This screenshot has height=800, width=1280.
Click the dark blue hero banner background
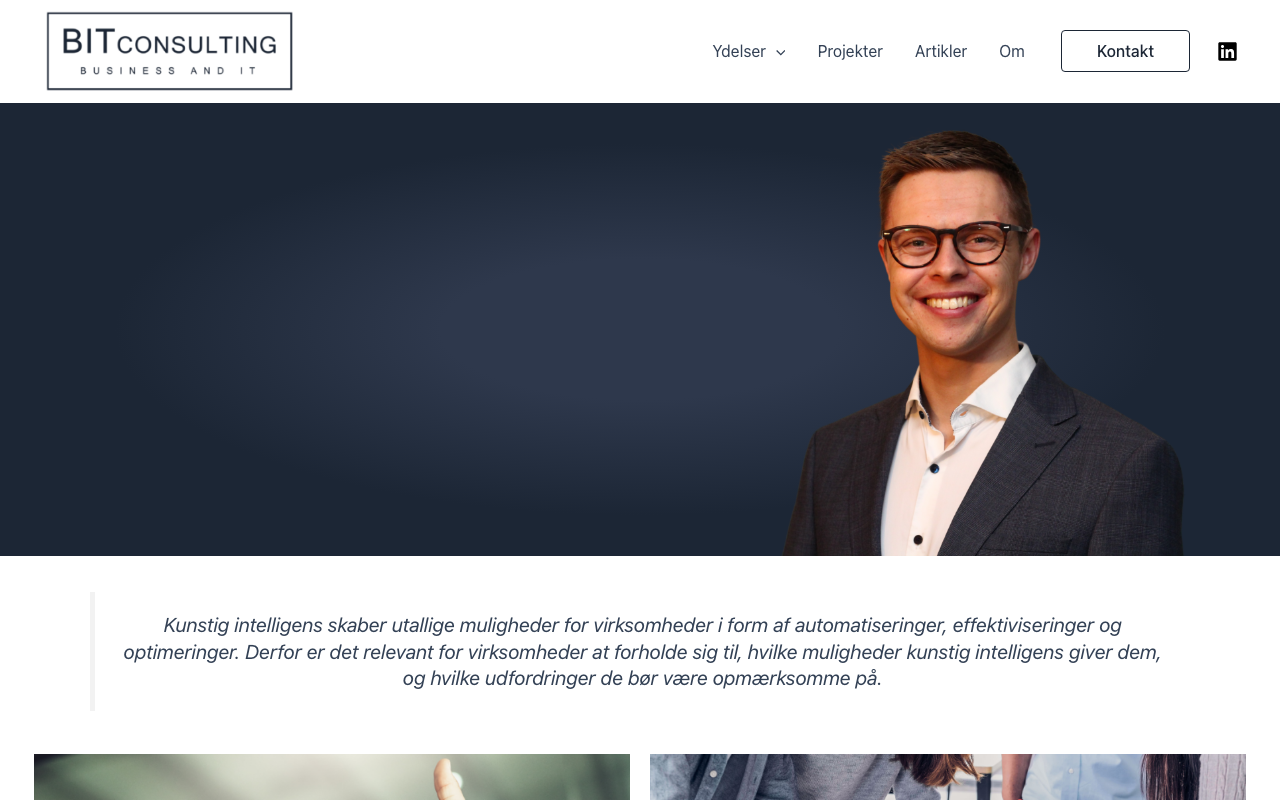[400, 330]
